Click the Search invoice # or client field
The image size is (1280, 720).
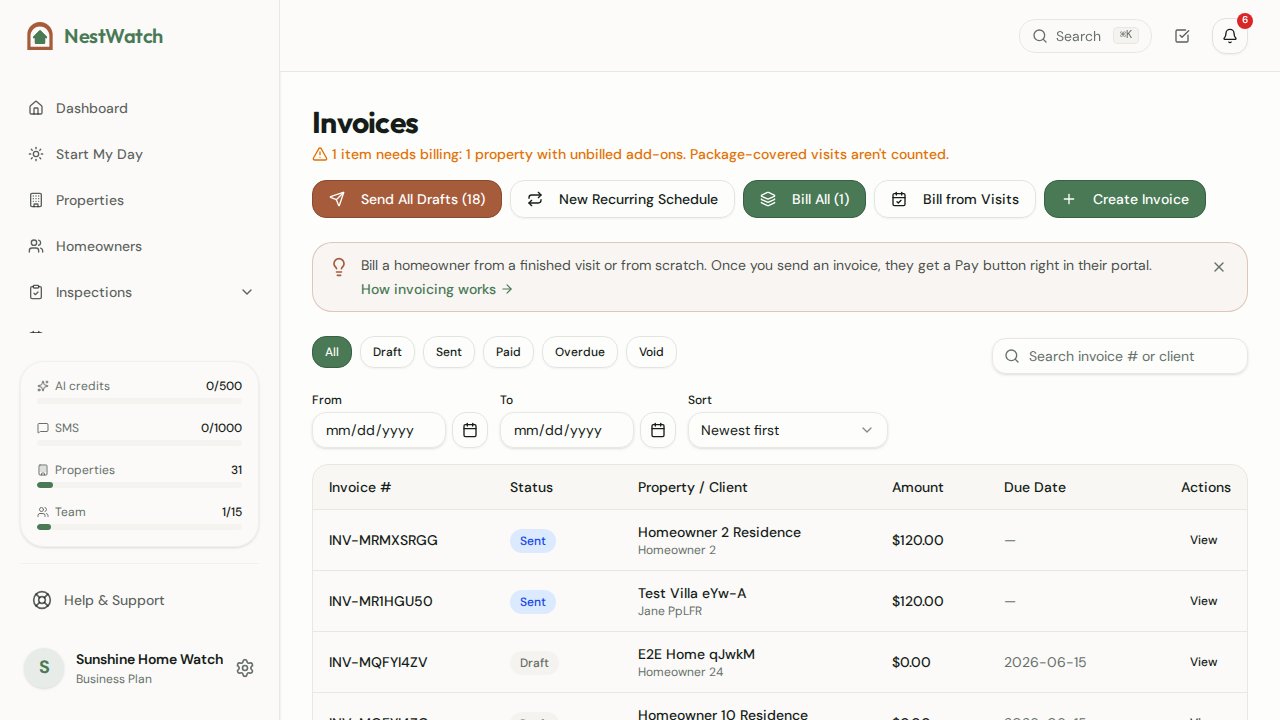[x=1120, y=356]
